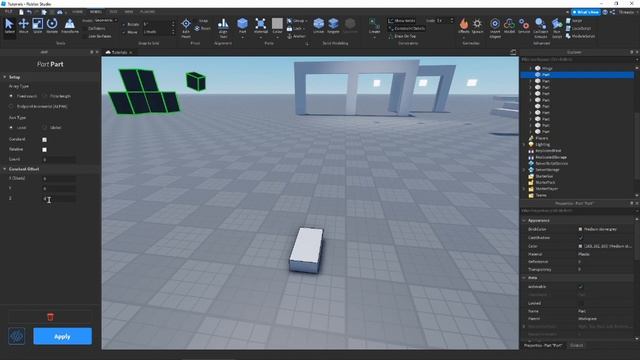640x360 pixels.
Task: Open Collision Groups editor
Action: 540,27
